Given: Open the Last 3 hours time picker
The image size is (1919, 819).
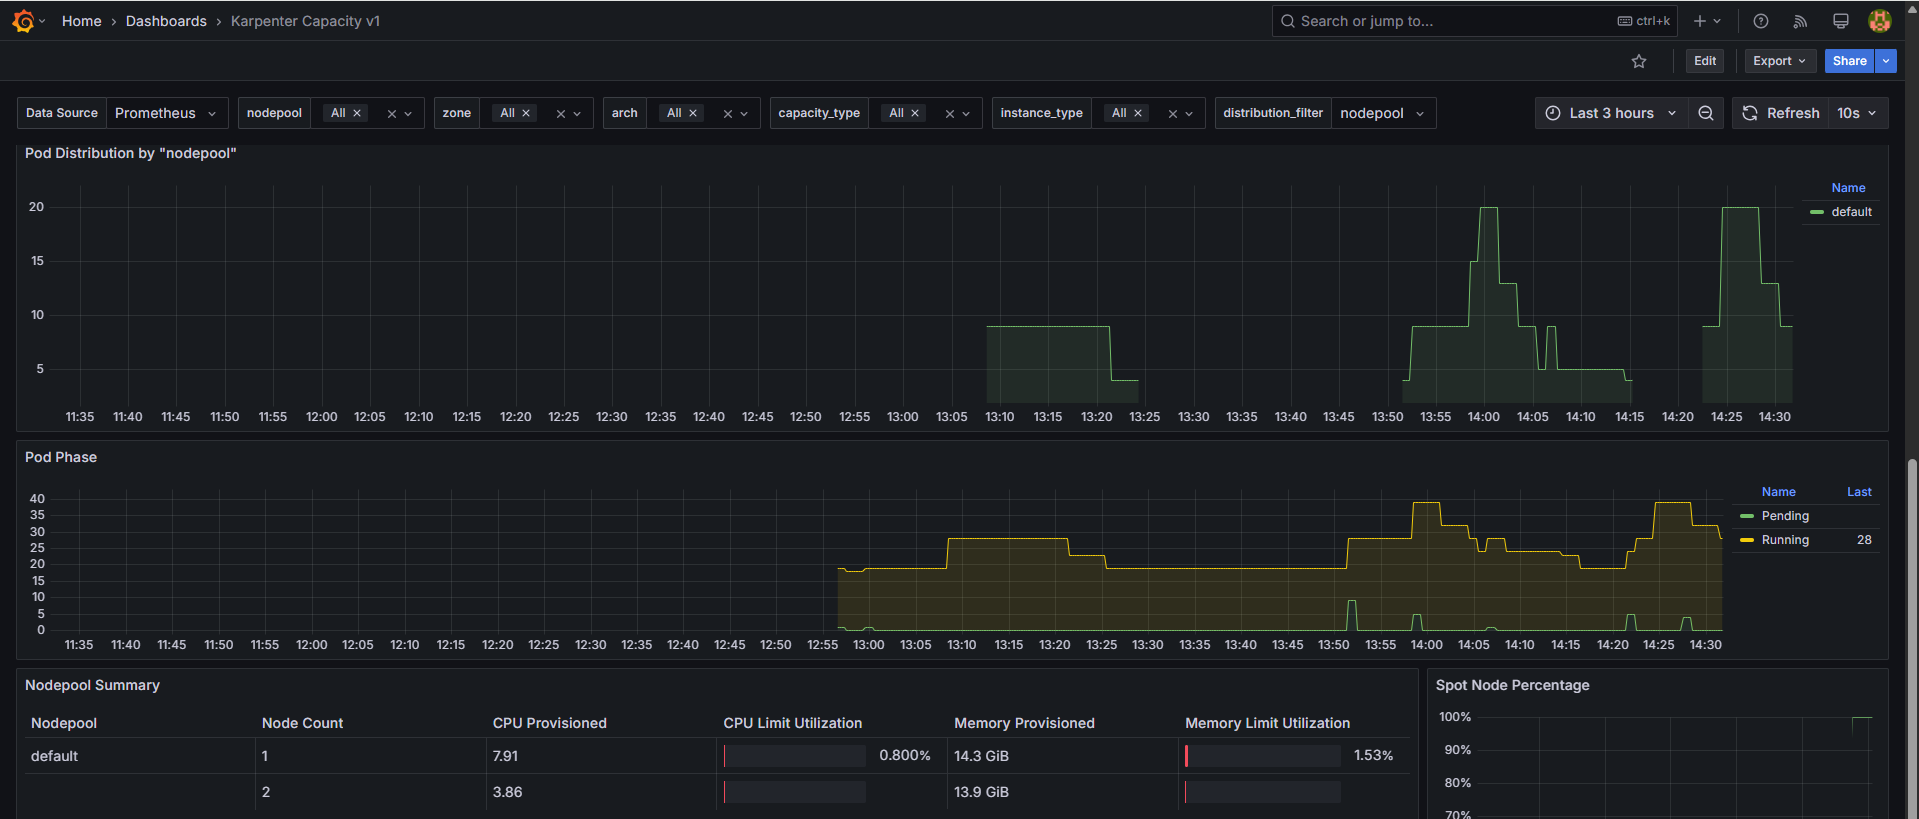Looking at the screenshot, I should click(1611, 113).
